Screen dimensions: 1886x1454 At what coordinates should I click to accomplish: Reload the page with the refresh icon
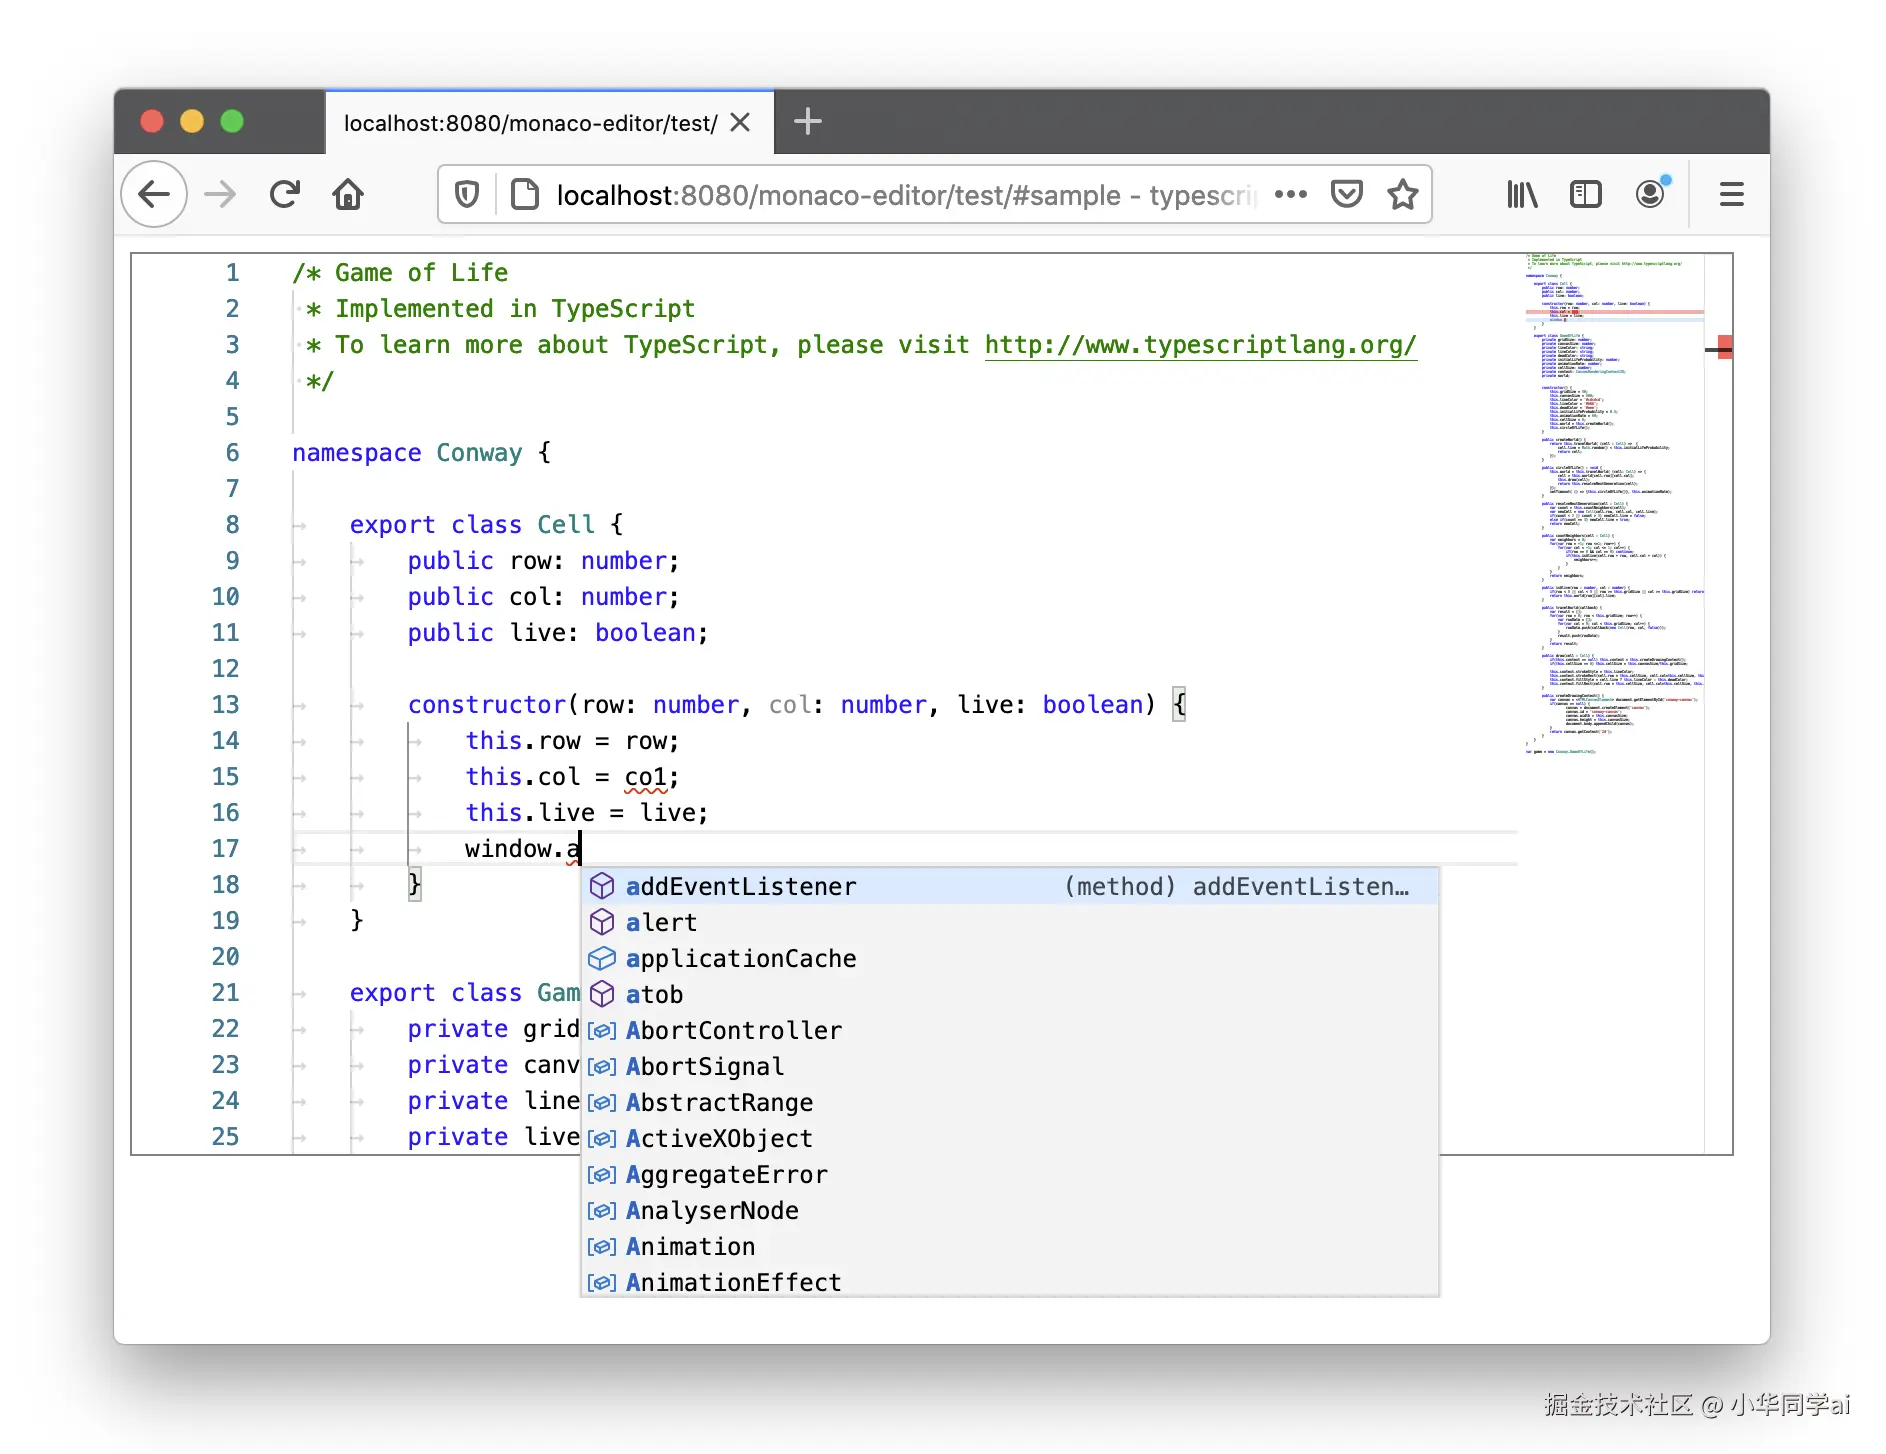(x=285, y=194)
